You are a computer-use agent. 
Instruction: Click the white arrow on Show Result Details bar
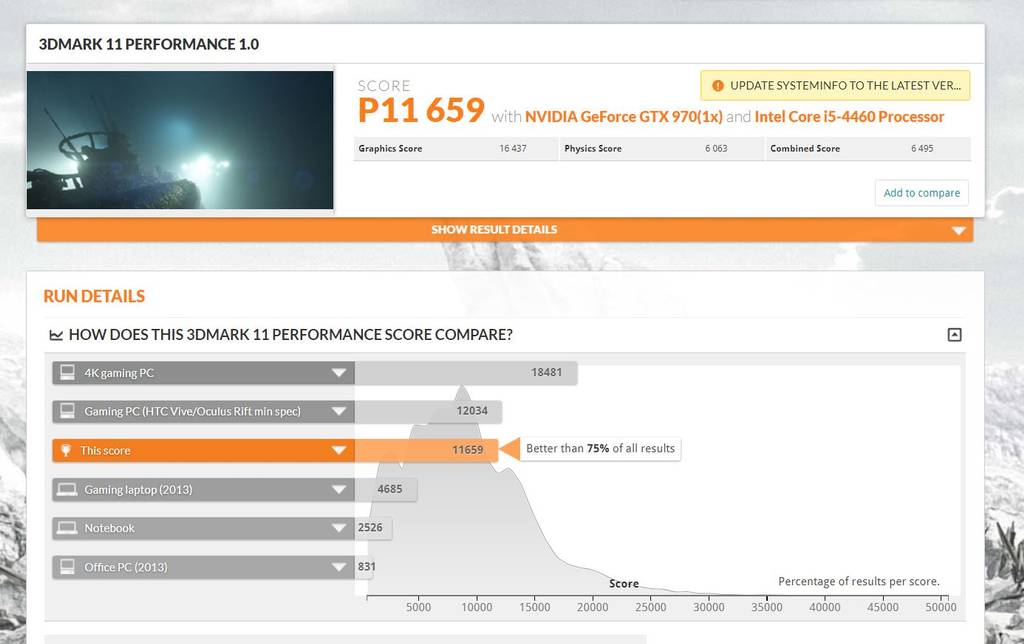point(958,231)
